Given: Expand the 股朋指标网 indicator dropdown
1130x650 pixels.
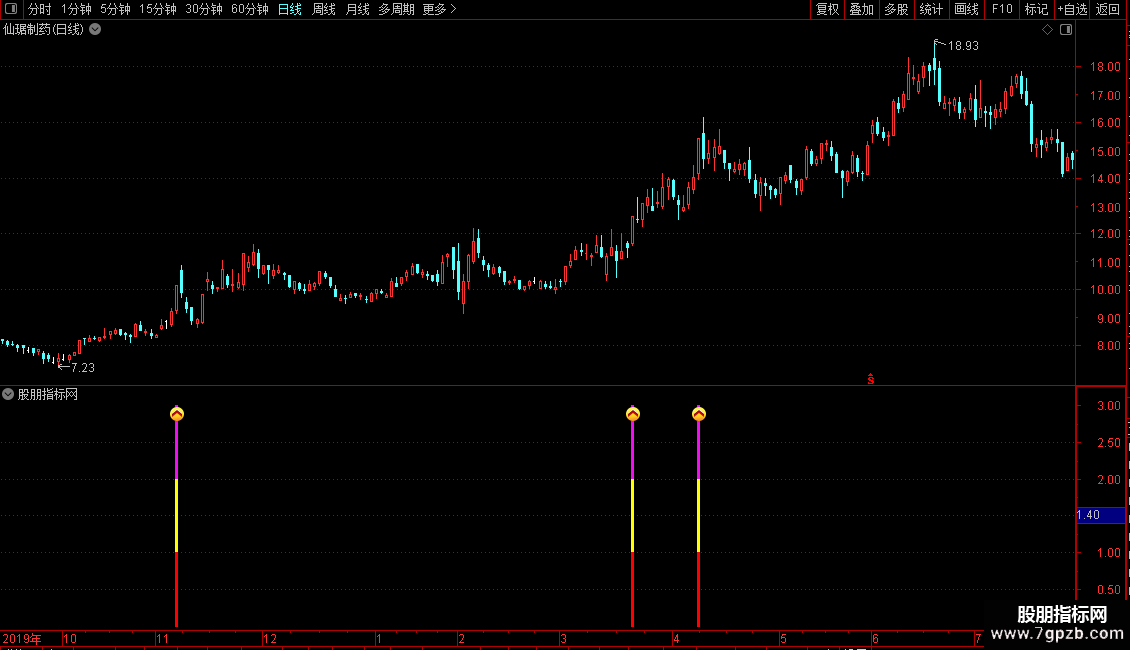Looking at the screenshot, I should pos(8,394).
